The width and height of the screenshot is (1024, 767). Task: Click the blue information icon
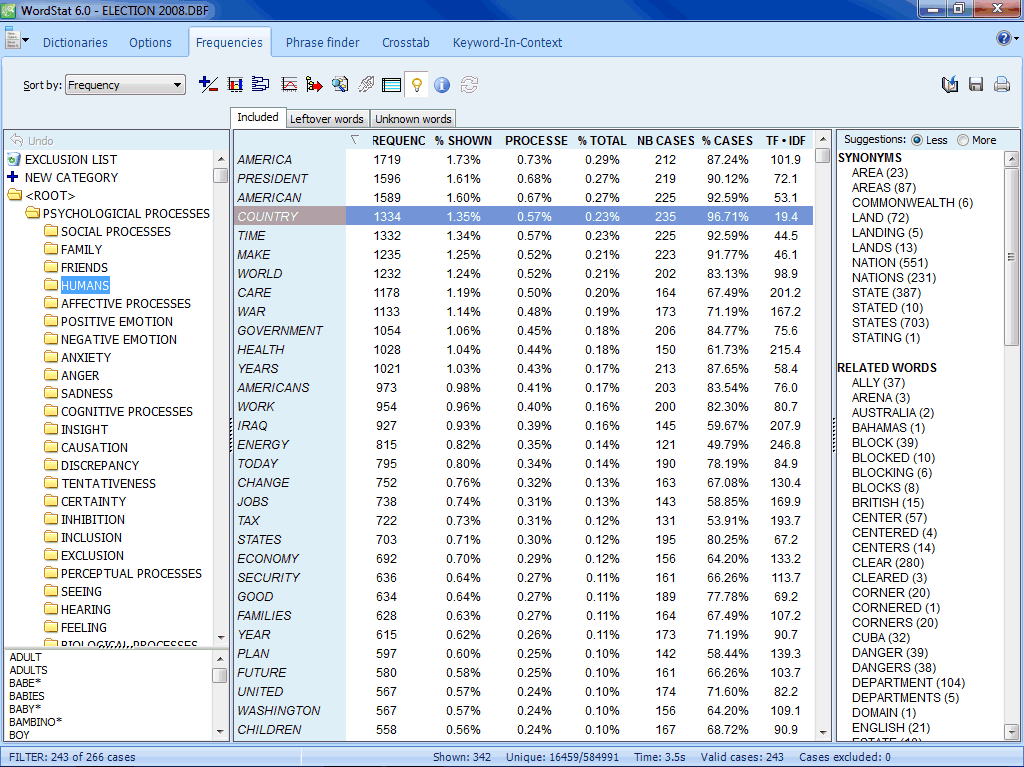(x=442, y=85)
